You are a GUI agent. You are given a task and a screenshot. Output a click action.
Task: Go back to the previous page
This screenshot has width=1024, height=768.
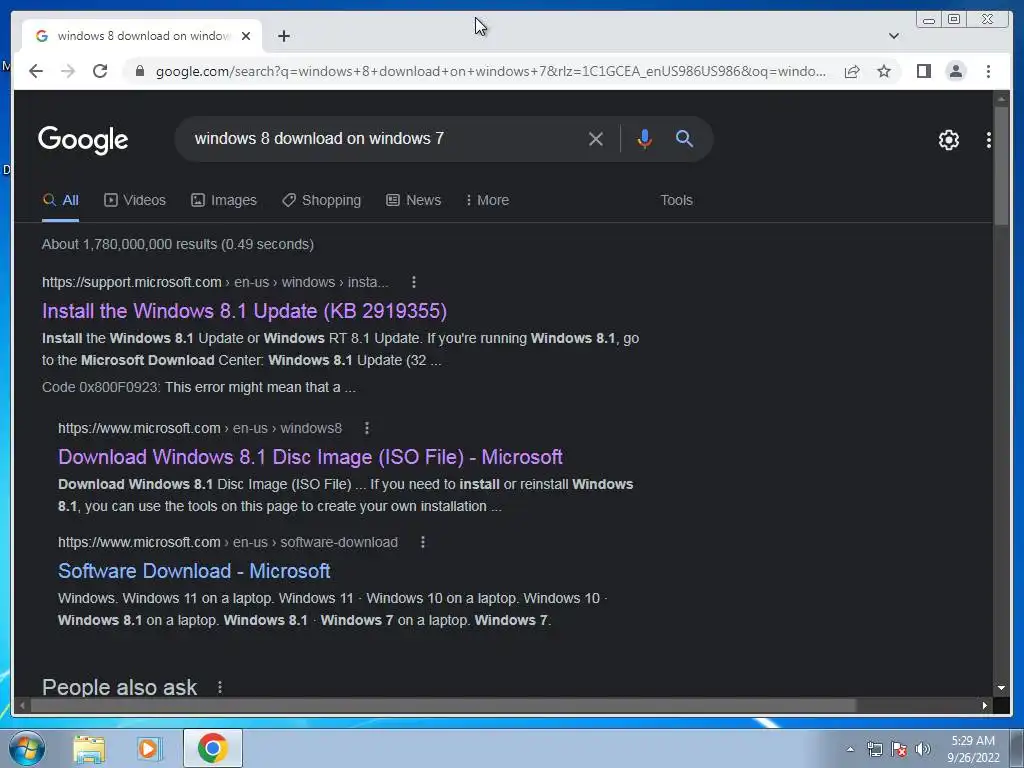point(36,71)
